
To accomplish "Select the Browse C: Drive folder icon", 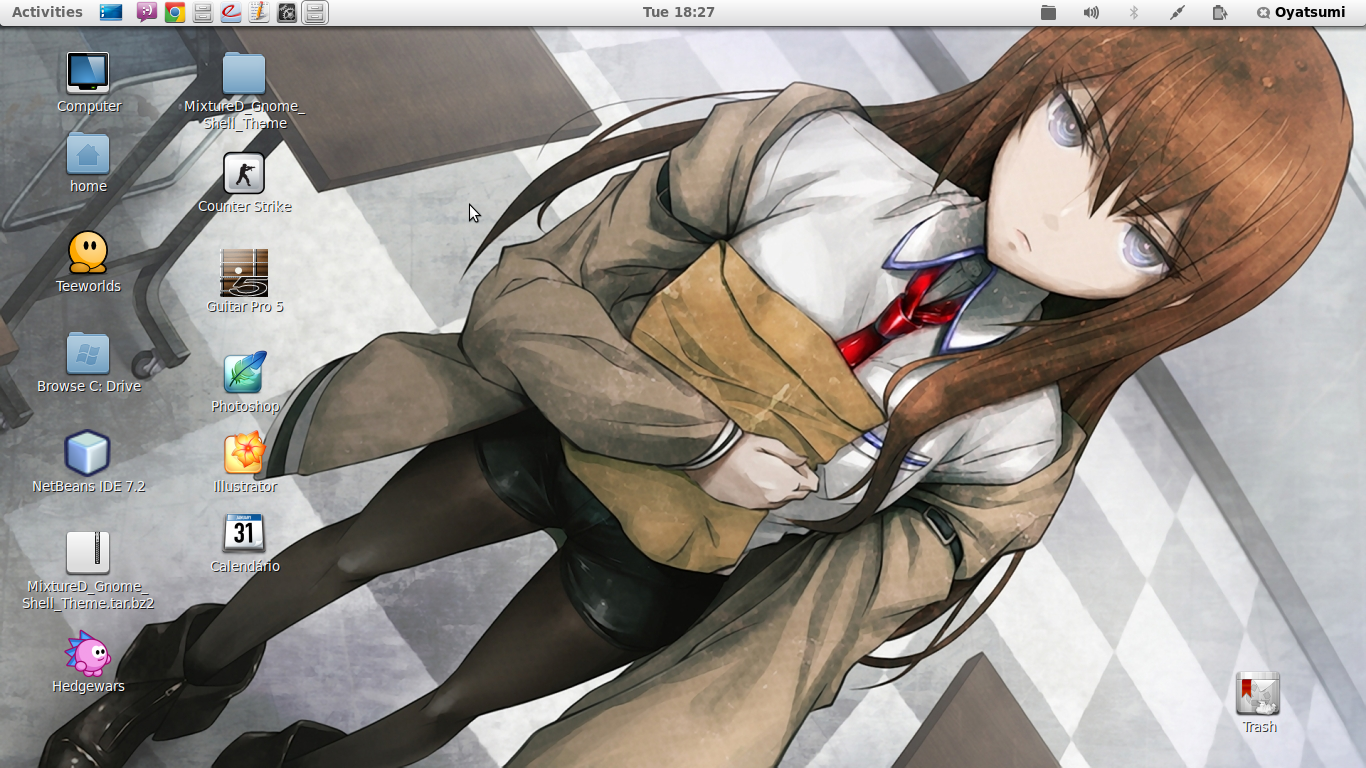I will pos(88,353).
